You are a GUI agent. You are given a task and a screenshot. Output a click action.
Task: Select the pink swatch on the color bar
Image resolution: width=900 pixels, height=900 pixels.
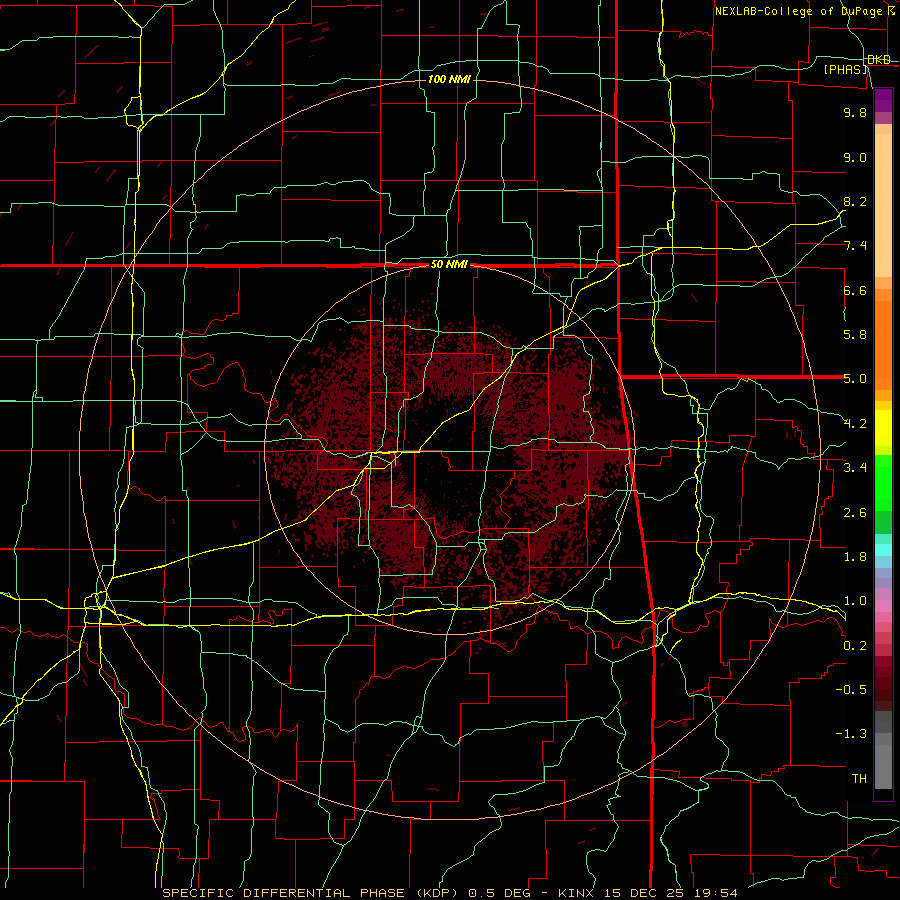[883, 606]
